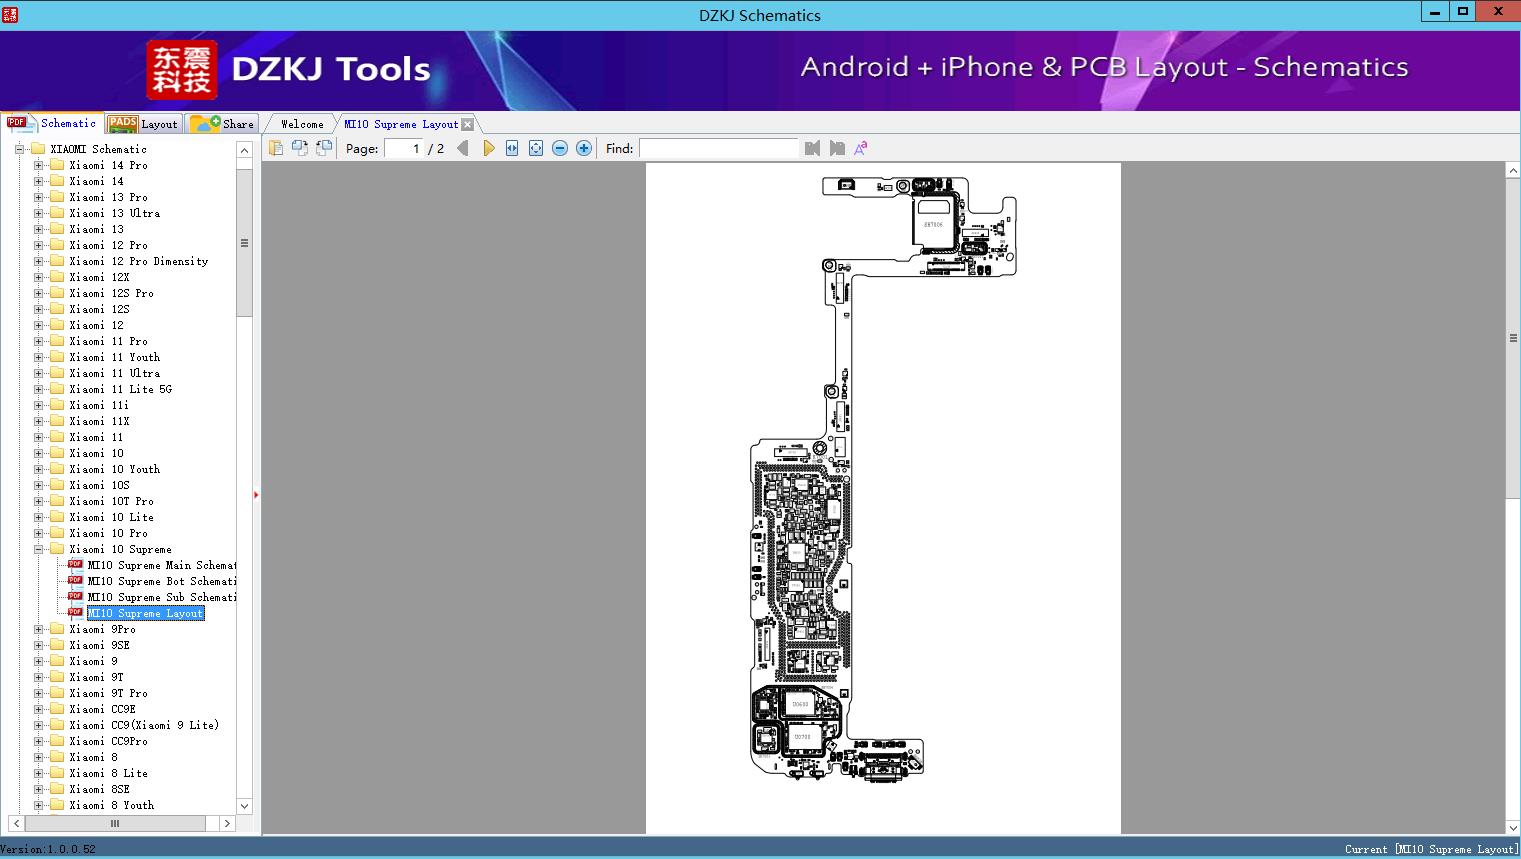Open the Welcome tab

(x=302, y=124)
